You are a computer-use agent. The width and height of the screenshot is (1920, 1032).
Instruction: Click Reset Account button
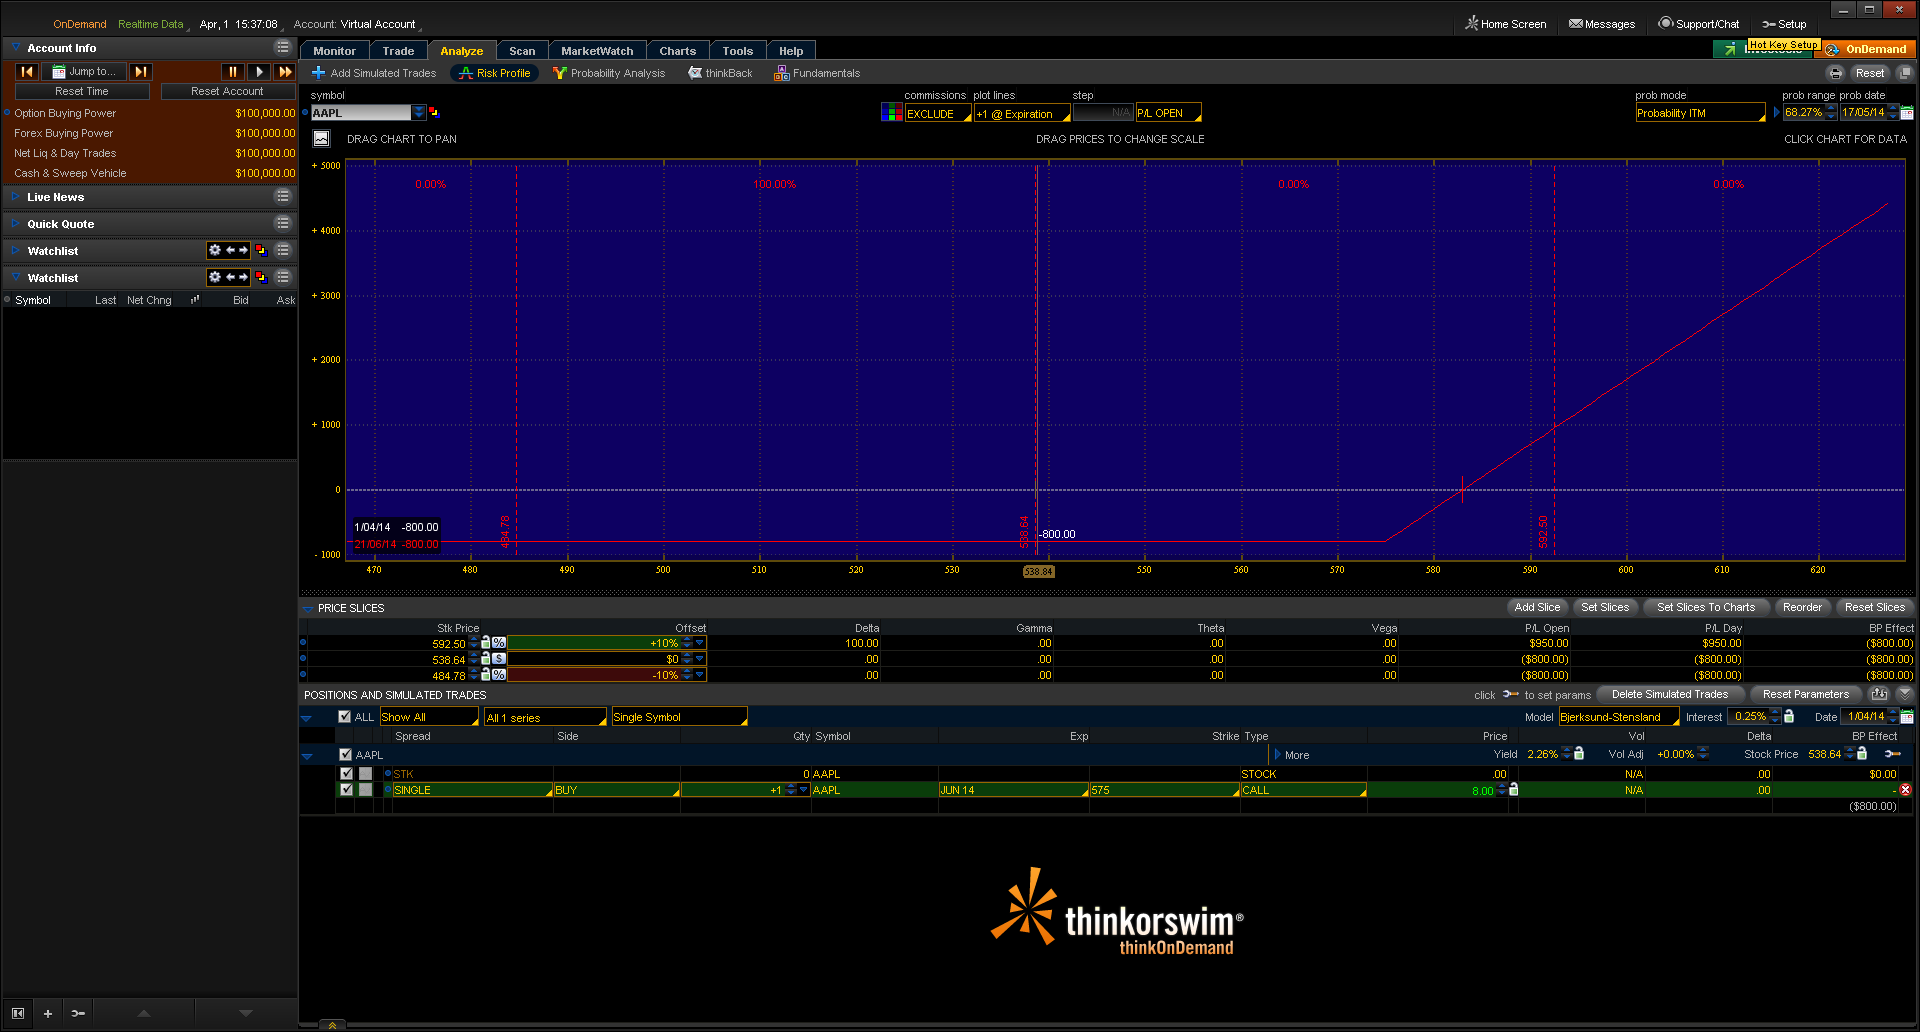point(227,91)
